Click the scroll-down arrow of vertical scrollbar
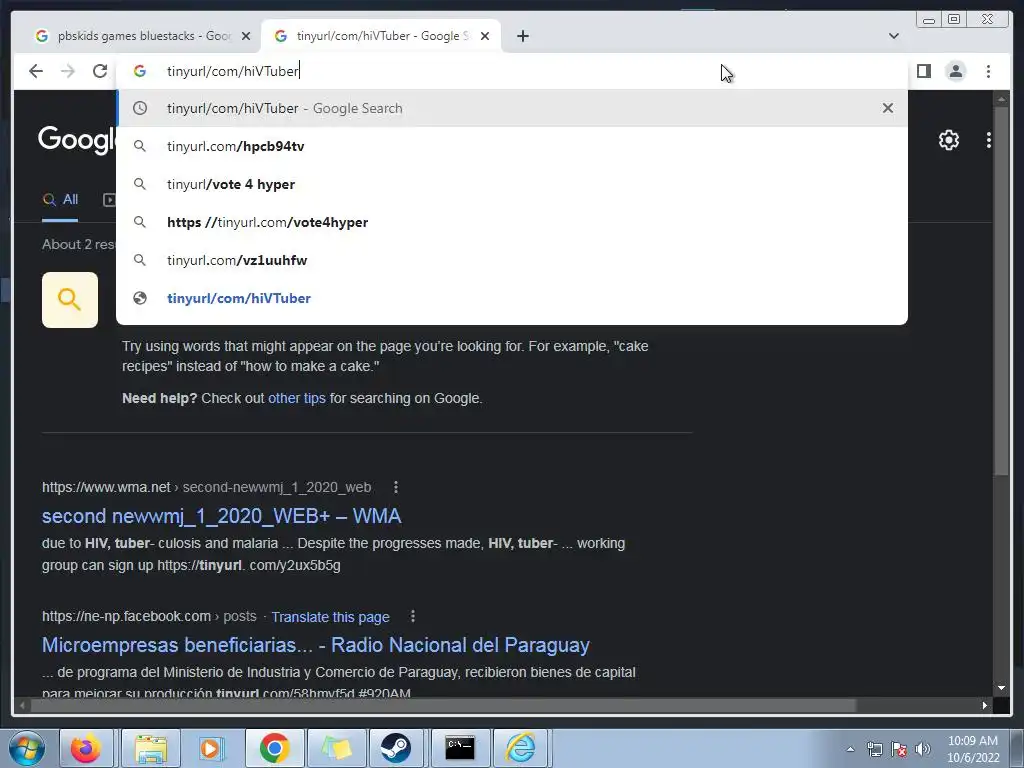The image size is (1024, 768). pos(1001,688)
